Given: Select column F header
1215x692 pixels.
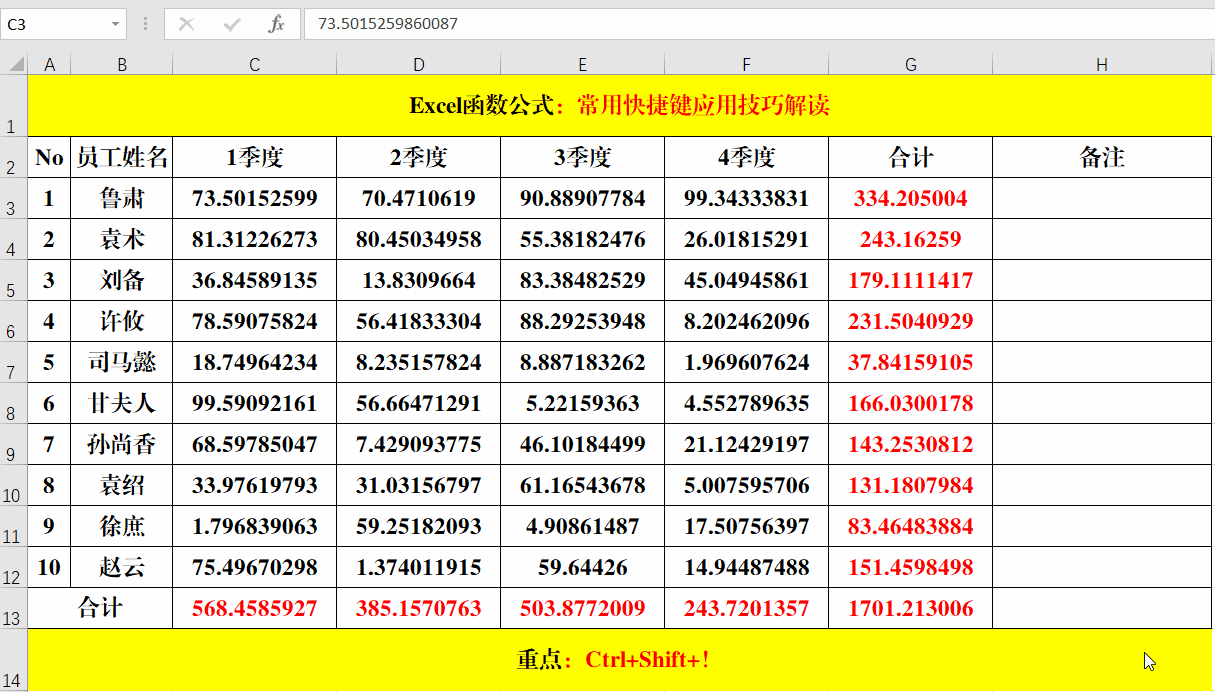Looking at the screenshot, I should 747,65.
